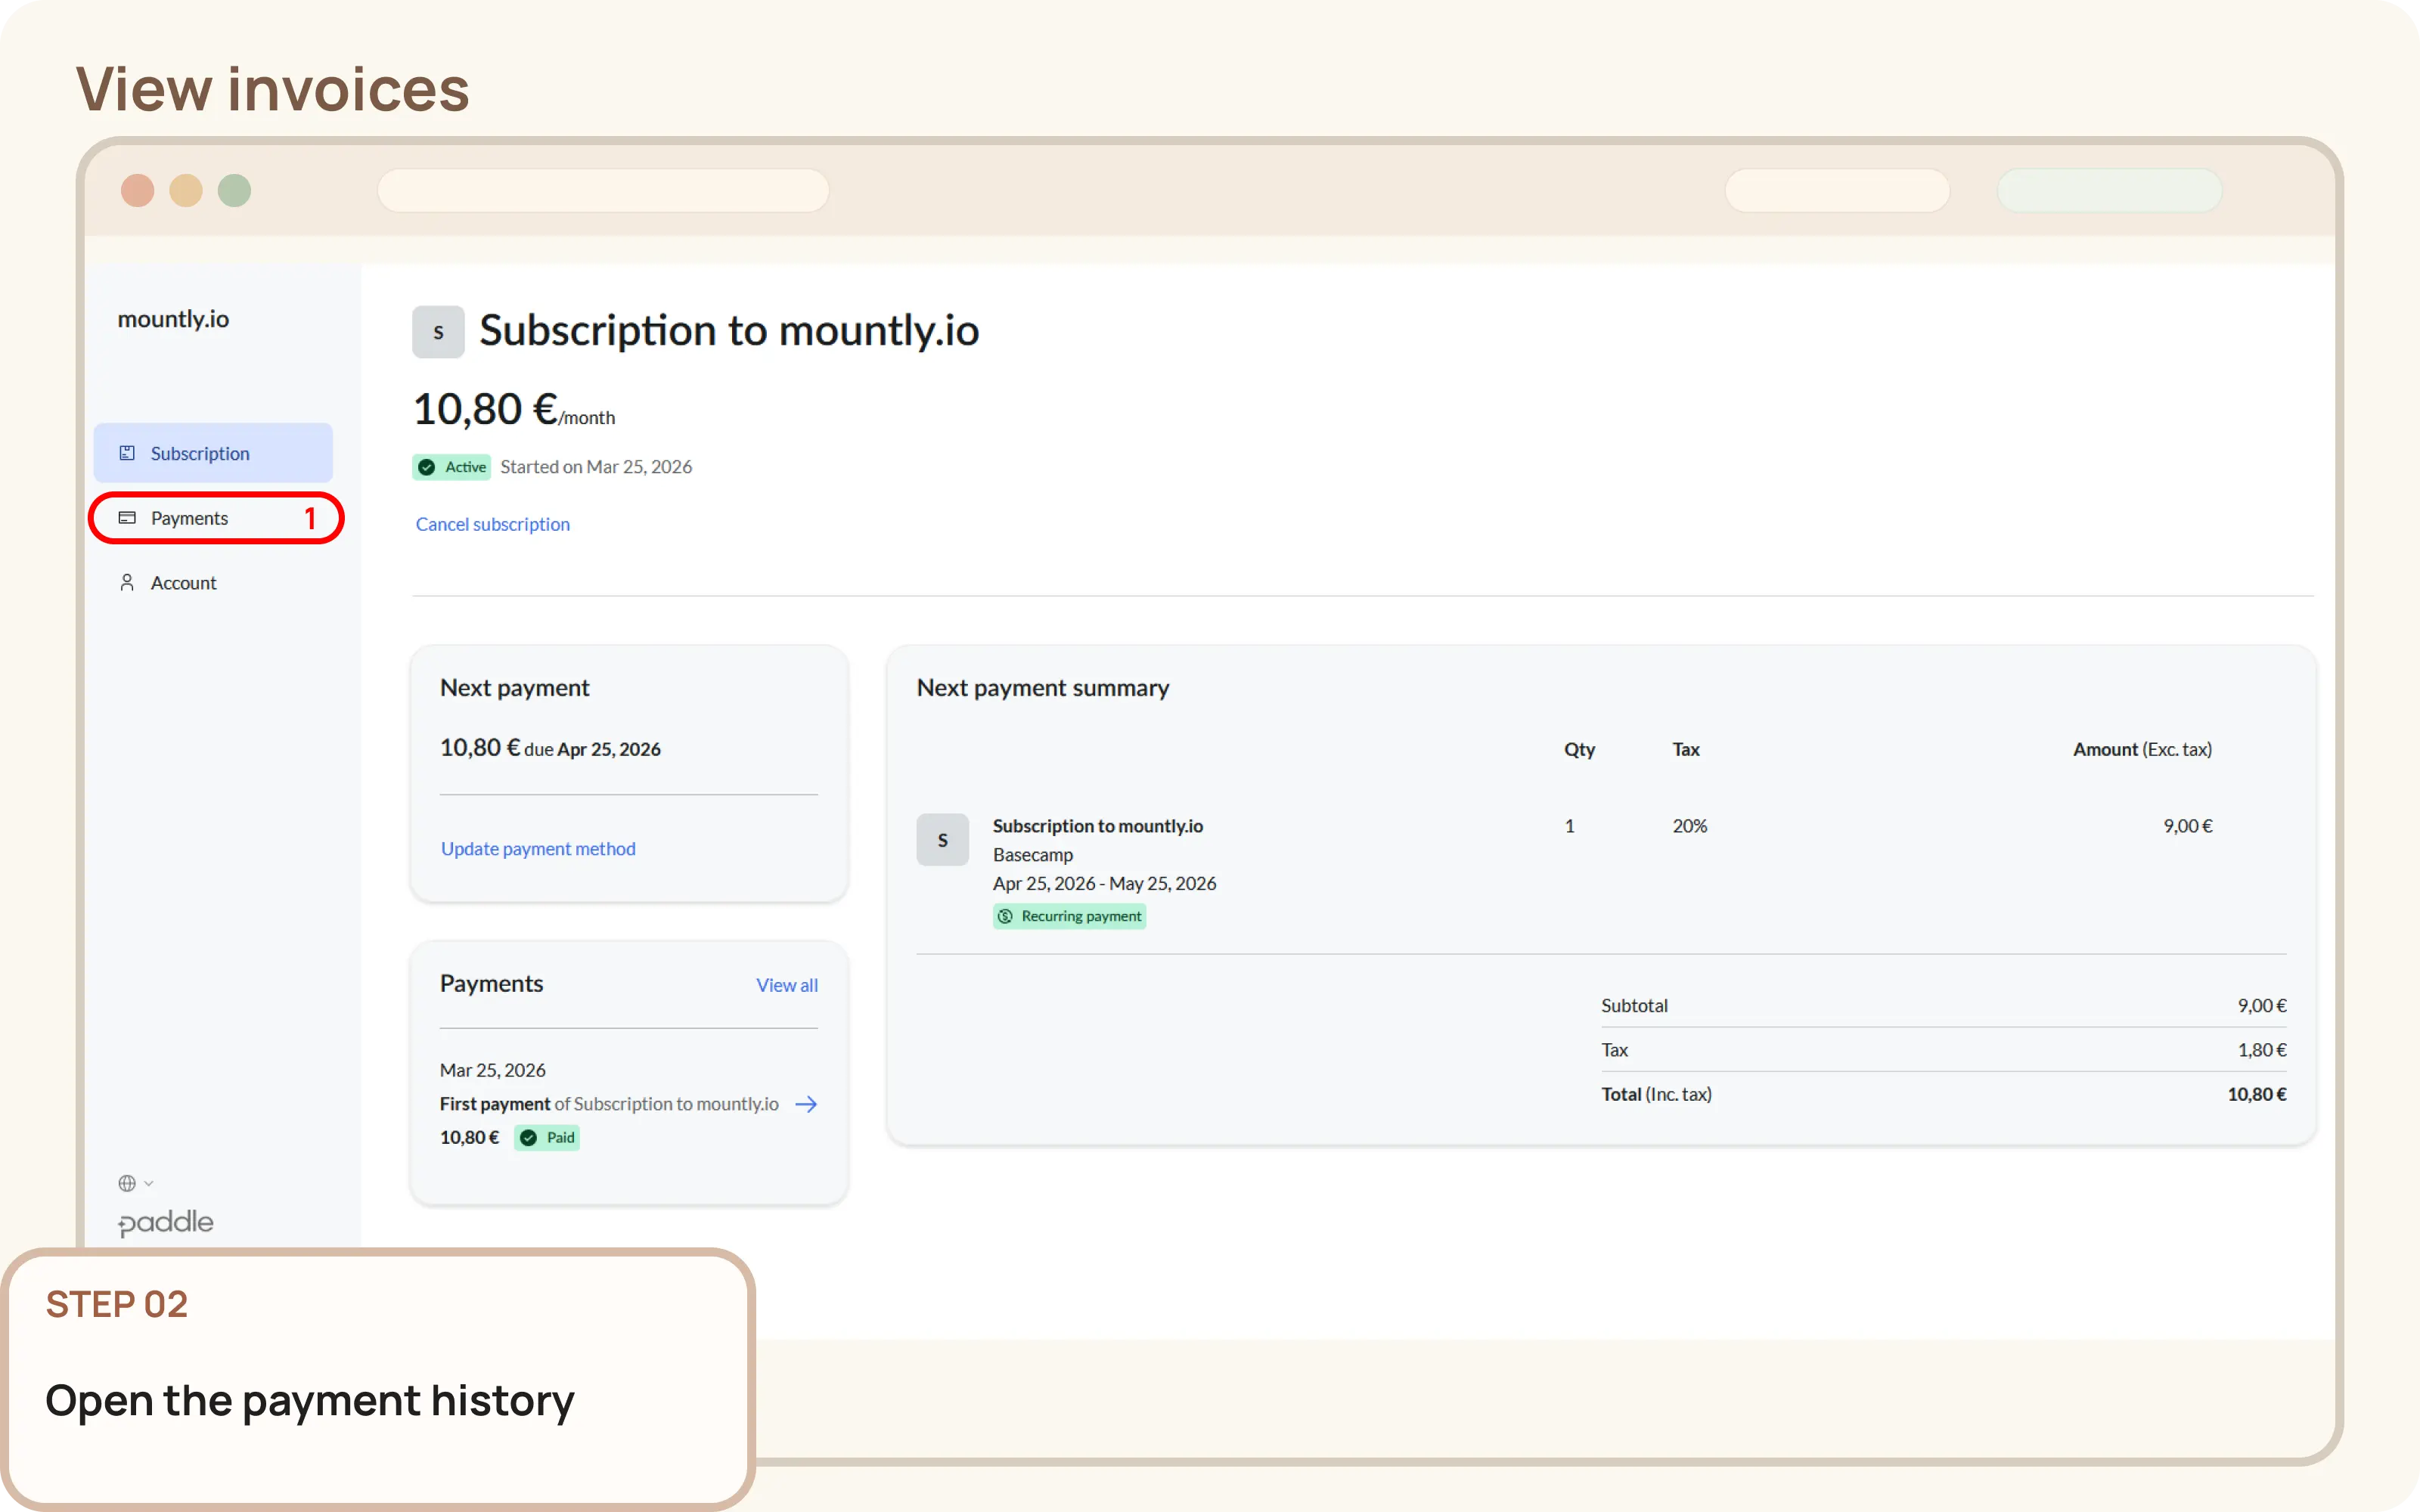2420x1512 pixels.
Task: Click the 's' icon in payment summary row
Action: coord(942,840)
